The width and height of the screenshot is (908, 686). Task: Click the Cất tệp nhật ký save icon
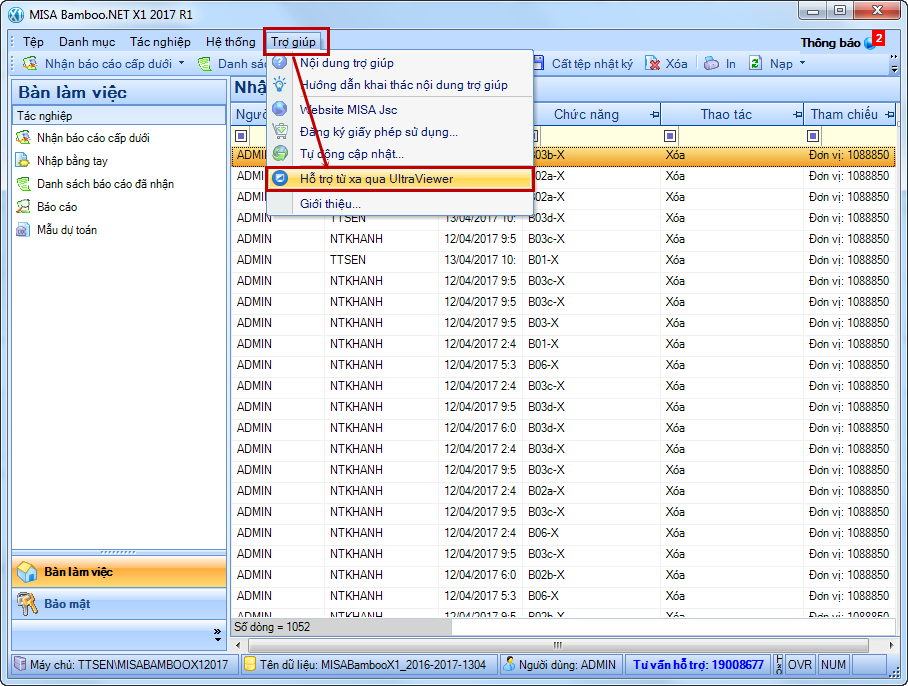coord(539,63)
